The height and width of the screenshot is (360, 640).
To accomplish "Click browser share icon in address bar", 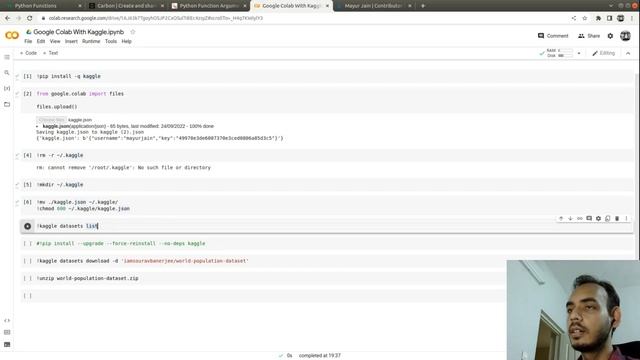I will click(574, 18).
